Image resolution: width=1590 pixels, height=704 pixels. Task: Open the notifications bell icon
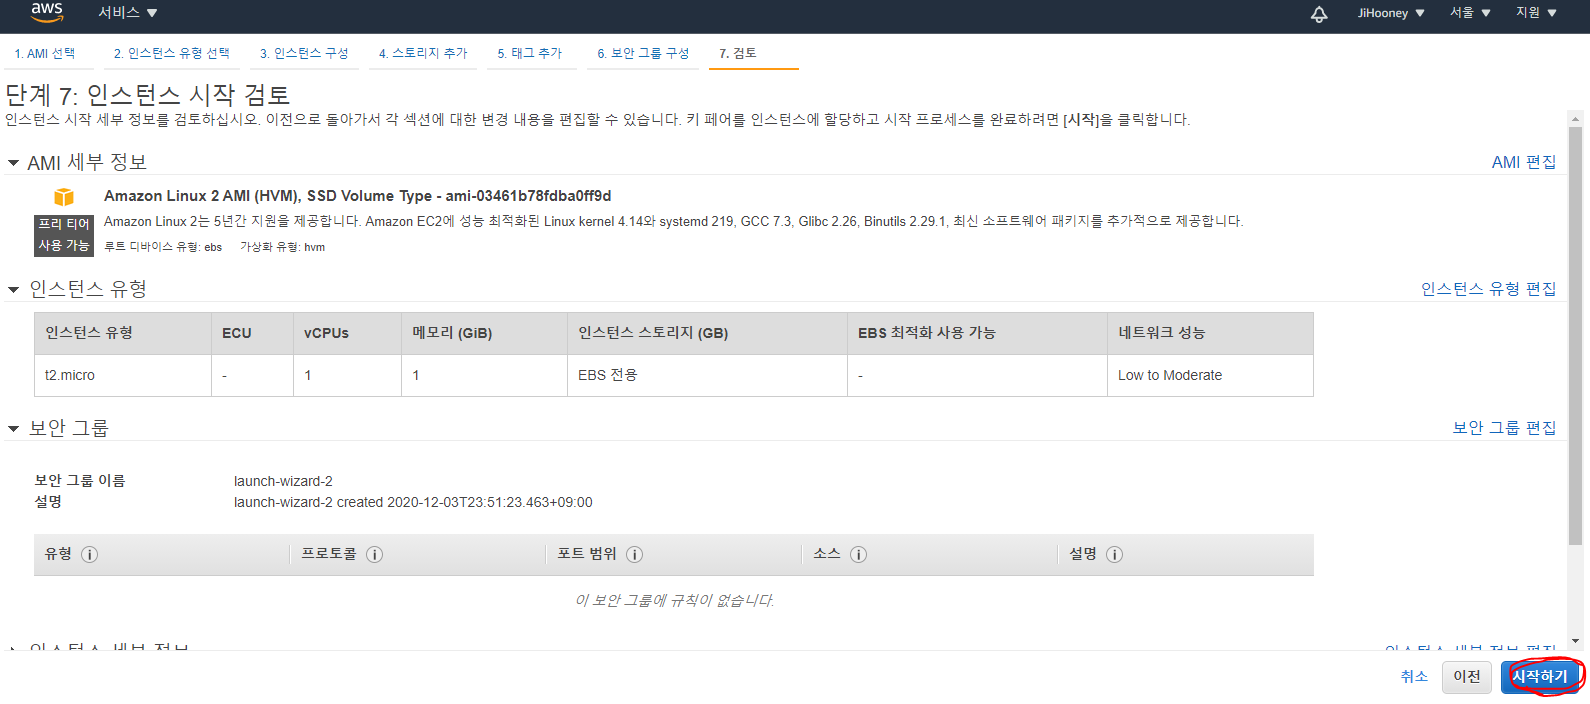pos(1319,13)
